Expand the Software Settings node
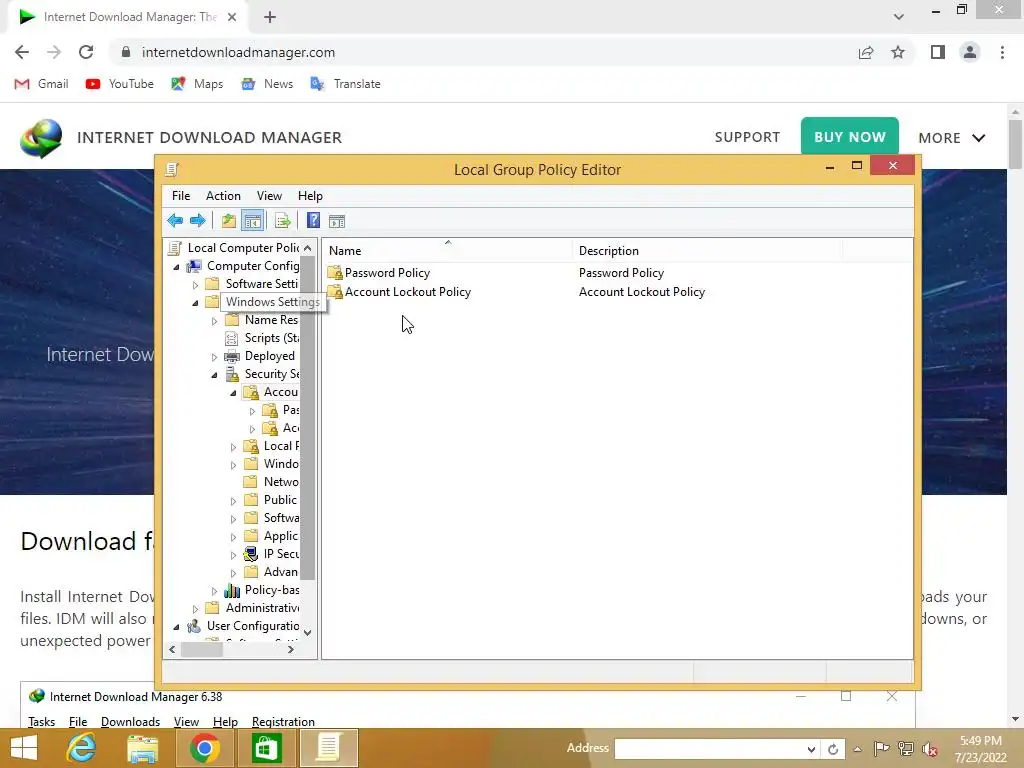This screenshot has width=1024, height=768. (x=195, y=285)
